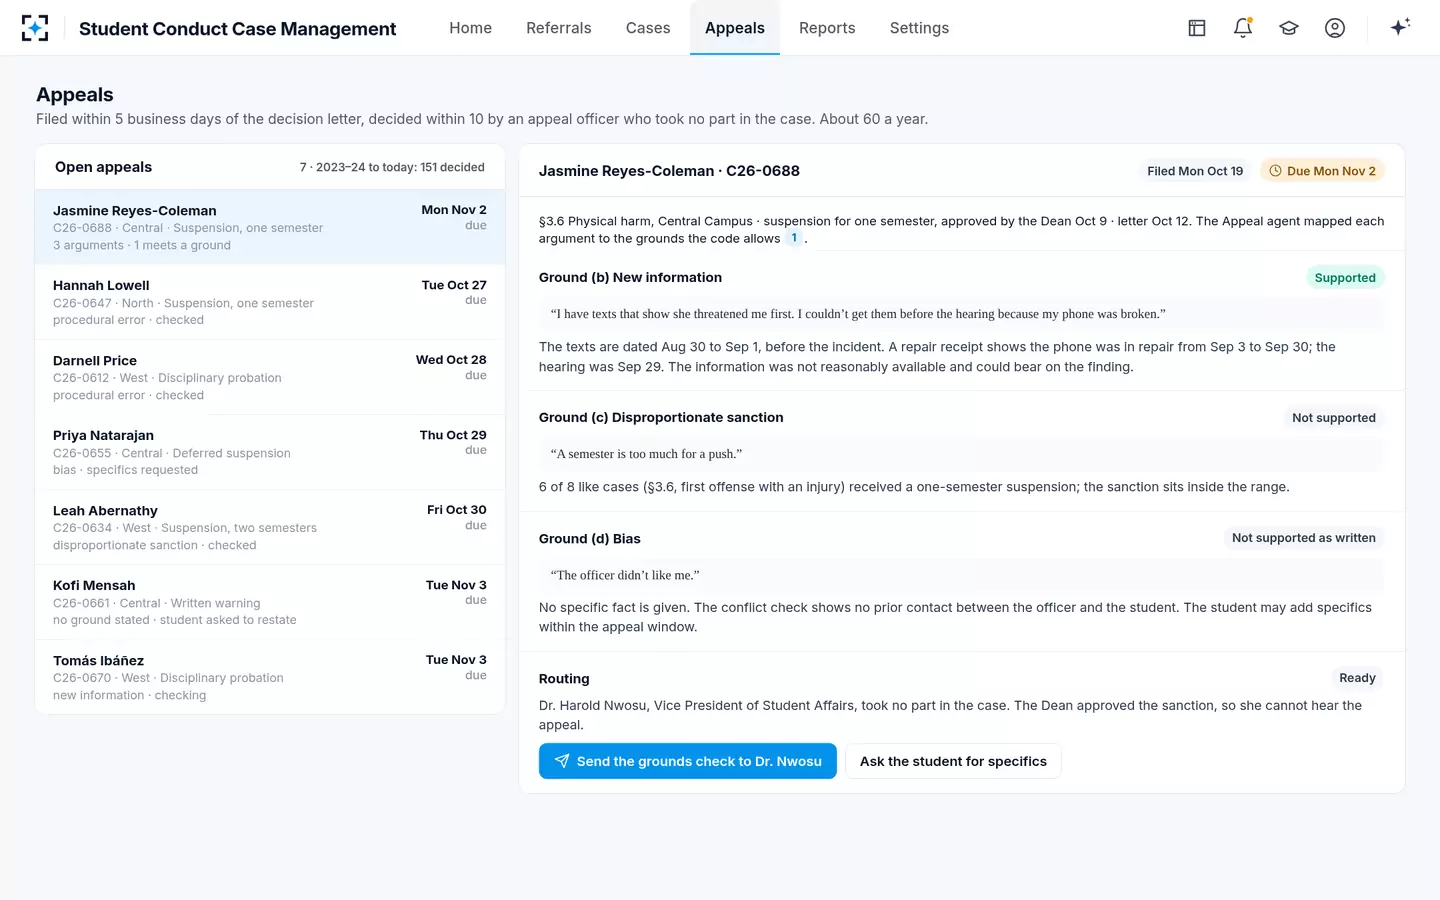Image resolution: width=1440 pixels, height=900 pixels.
Task: Click the Student Conduct Case Management title
Action: pyautogui.click(x=237, y=29)
